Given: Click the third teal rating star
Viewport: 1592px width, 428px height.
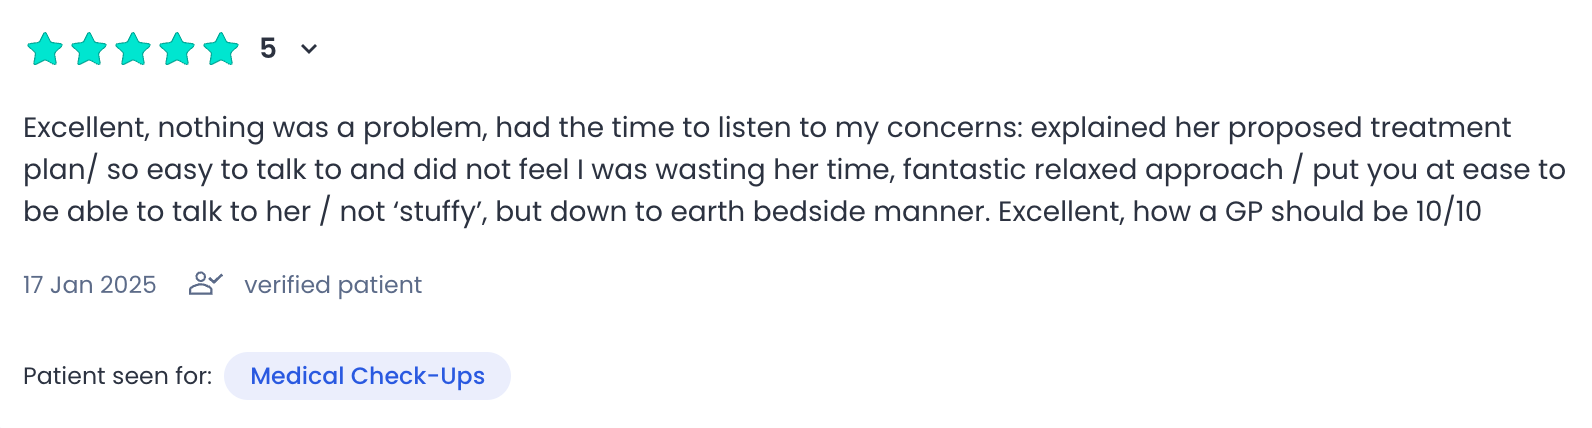Looking at the screenshot, I should (x=133, y=49).
